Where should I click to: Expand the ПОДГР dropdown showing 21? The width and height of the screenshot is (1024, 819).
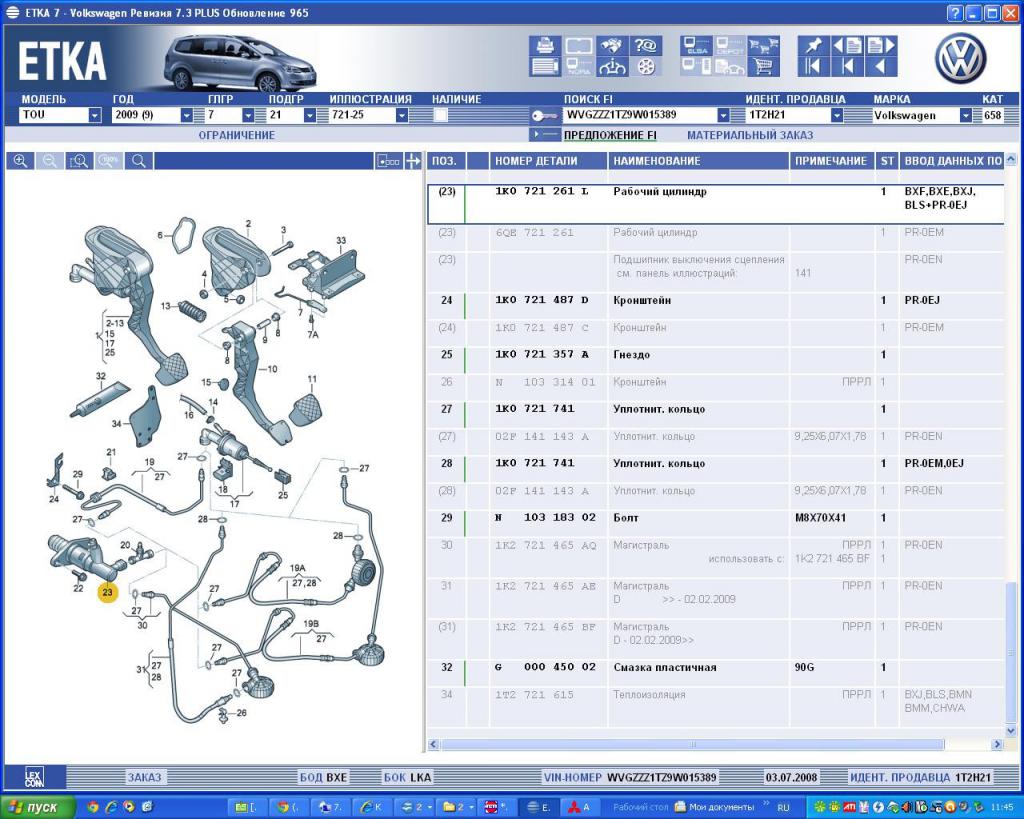pyautogui.click(x=310, y=115)
